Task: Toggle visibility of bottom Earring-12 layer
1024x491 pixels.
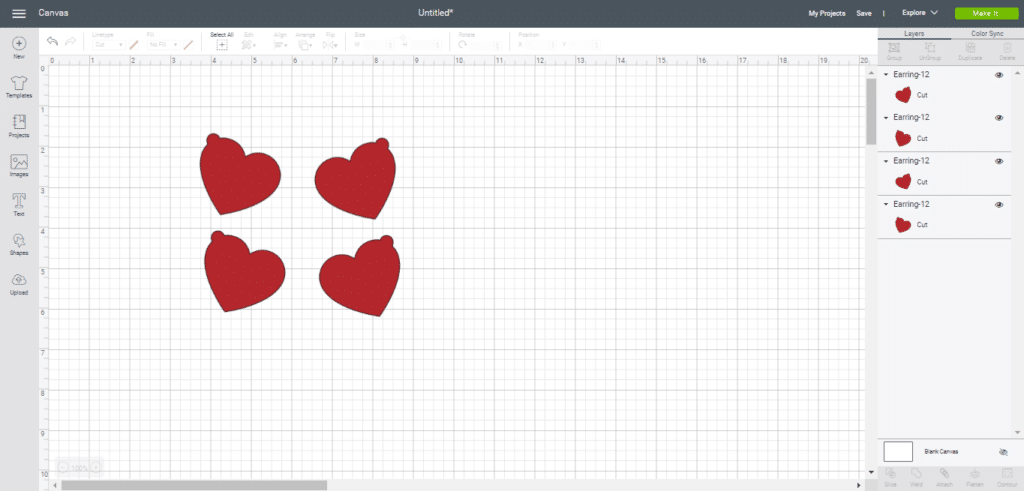Action: click(x=999, y=204)
